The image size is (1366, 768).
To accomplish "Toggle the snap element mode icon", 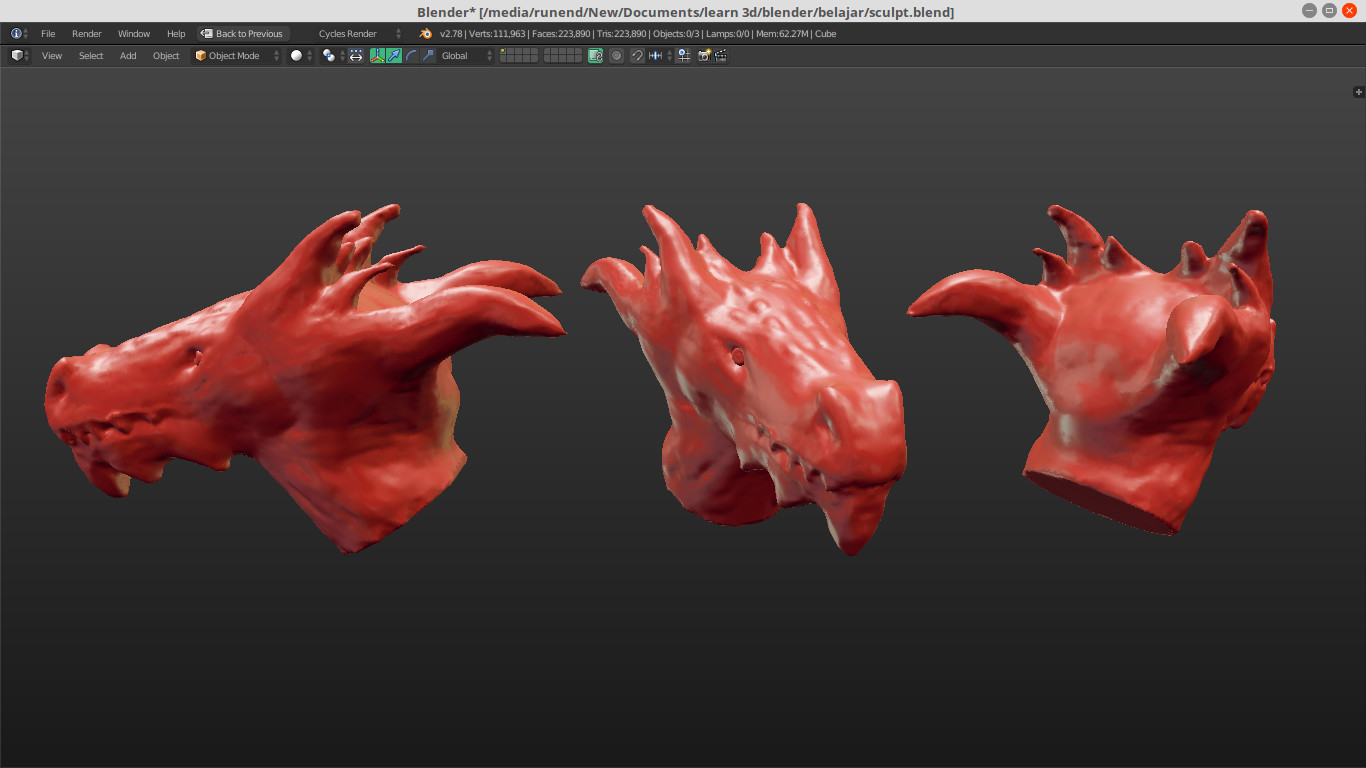I will click(656, 55).
